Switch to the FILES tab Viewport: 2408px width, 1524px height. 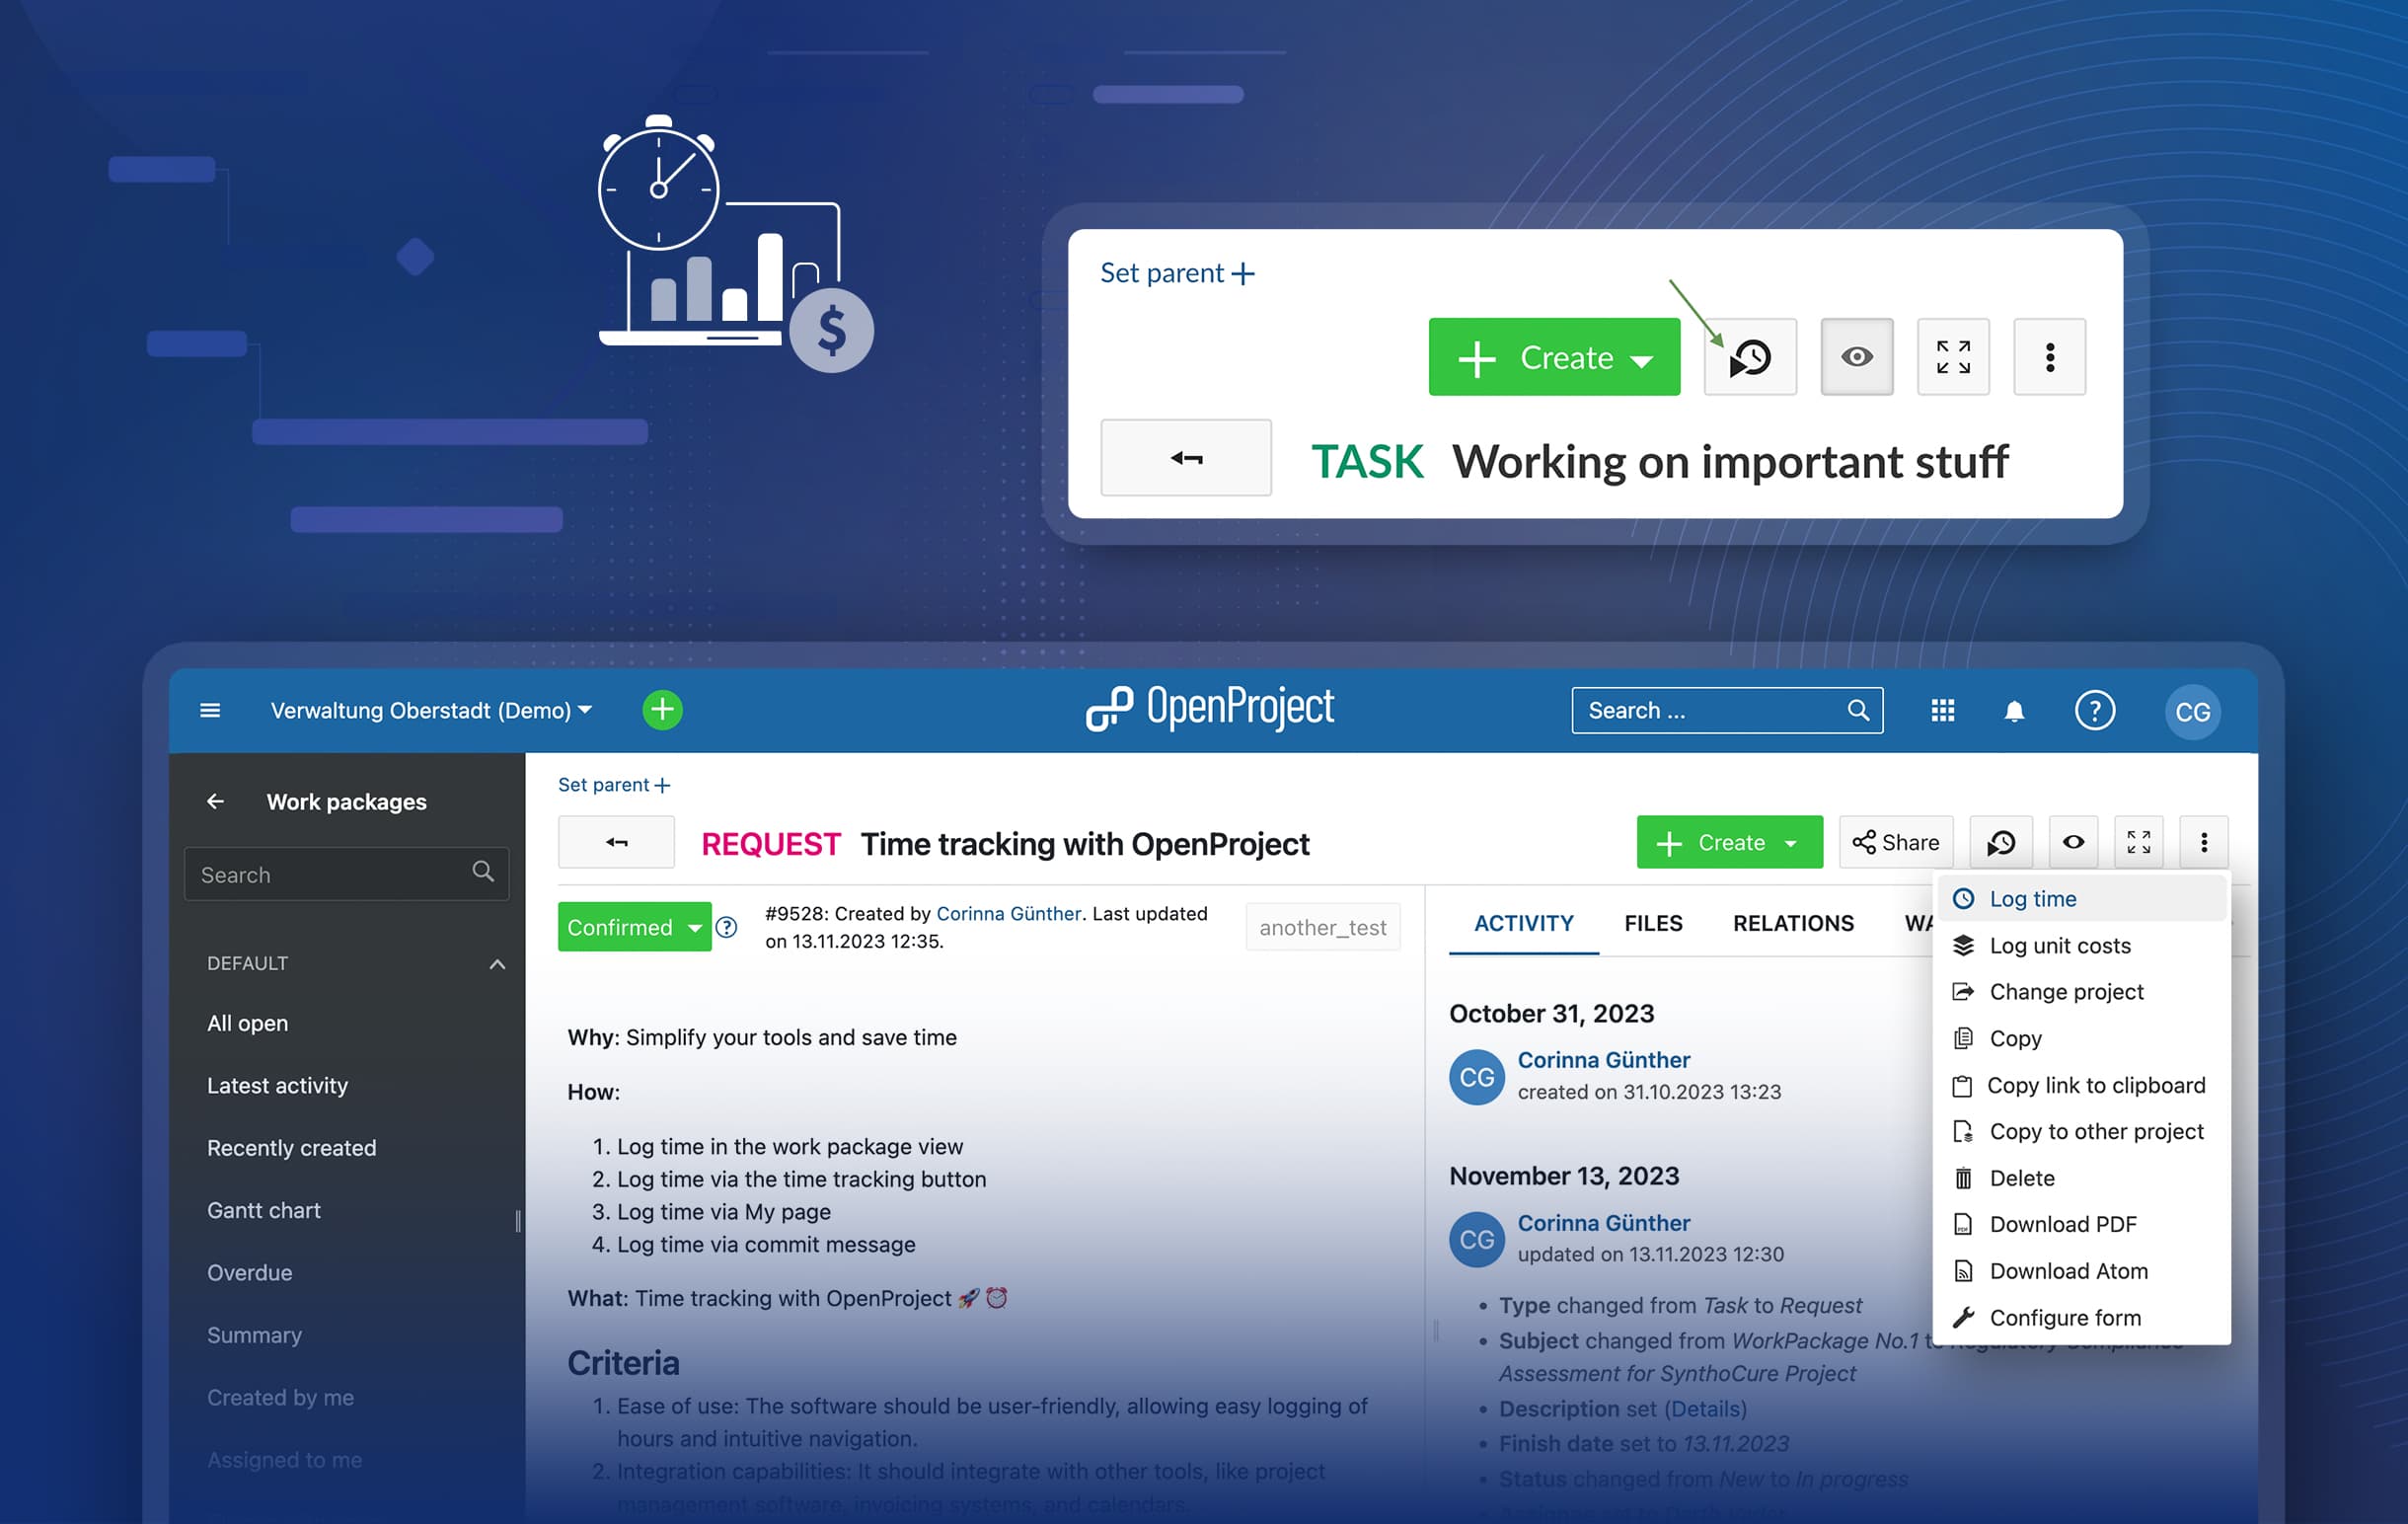click(x=1651, y=920)
